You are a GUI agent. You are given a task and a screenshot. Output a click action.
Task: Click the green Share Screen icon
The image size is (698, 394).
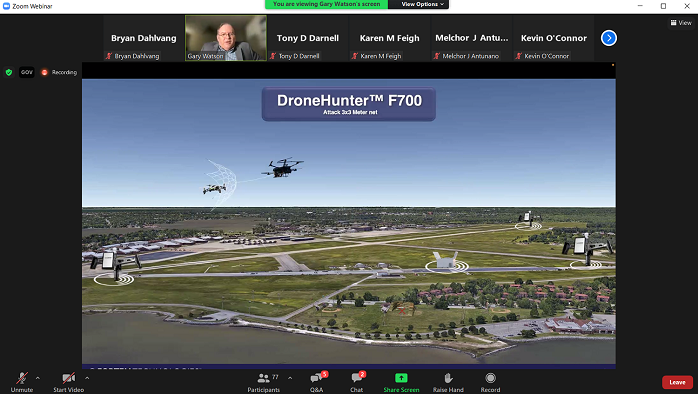(401, 378)
